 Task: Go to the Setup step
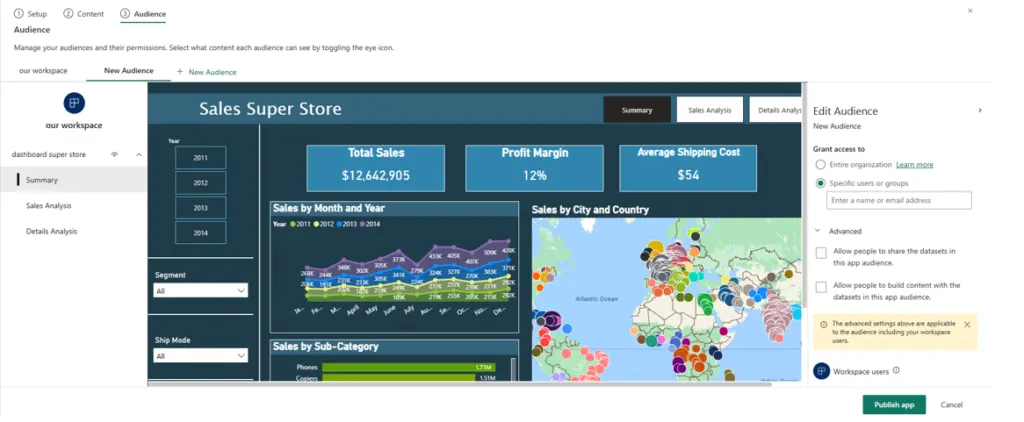pyautogui.click(x=30, y=14)
